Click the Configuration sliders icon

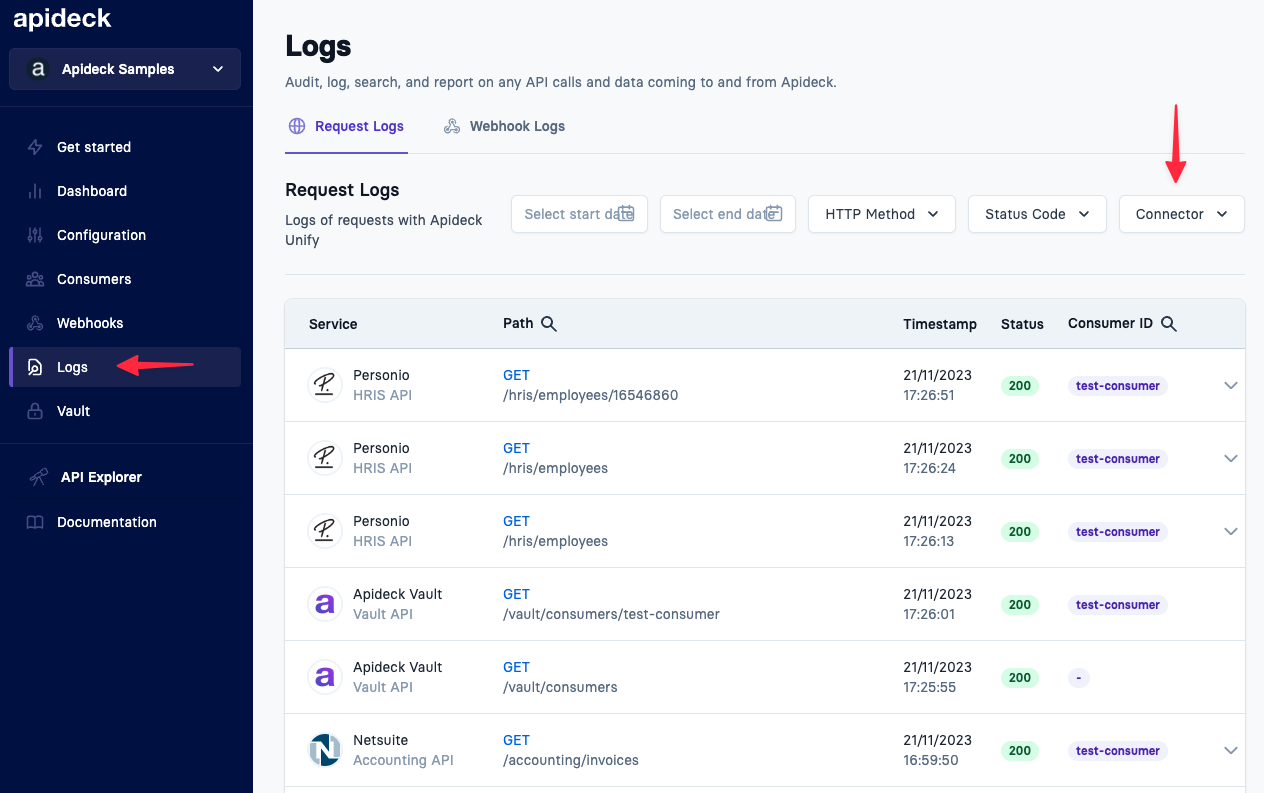coord(35,235)
